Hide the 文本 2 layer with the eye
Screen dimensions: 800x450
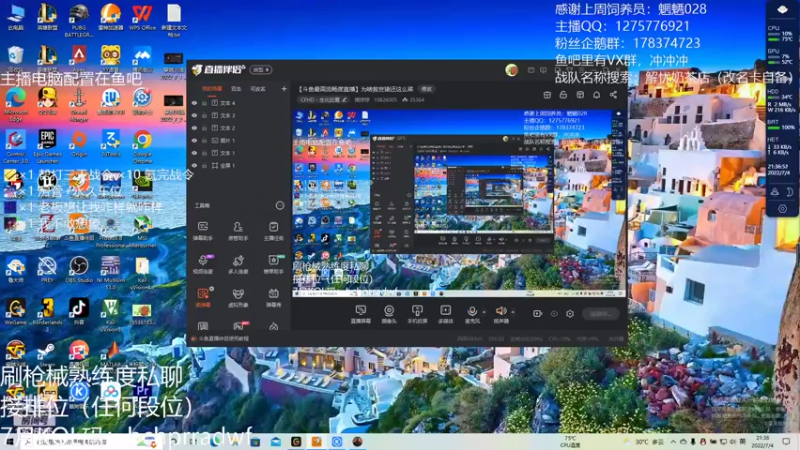click(194, 128)
